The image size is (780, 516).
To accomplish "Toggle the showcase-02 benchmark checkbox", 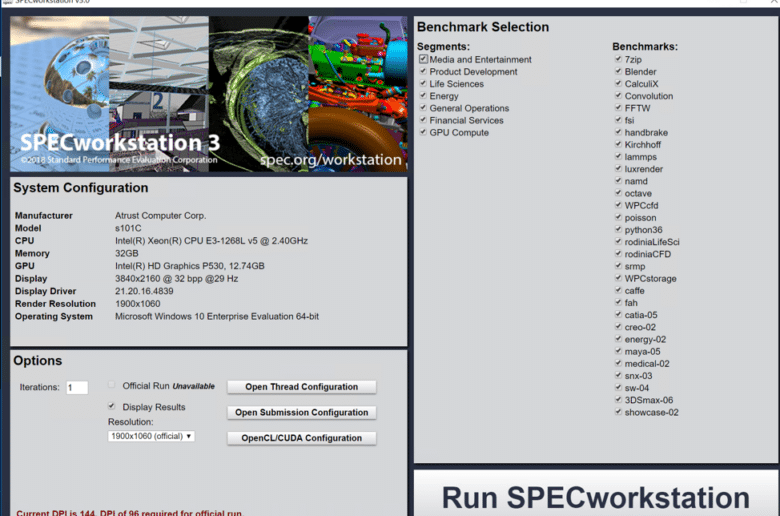I will 618,412.
